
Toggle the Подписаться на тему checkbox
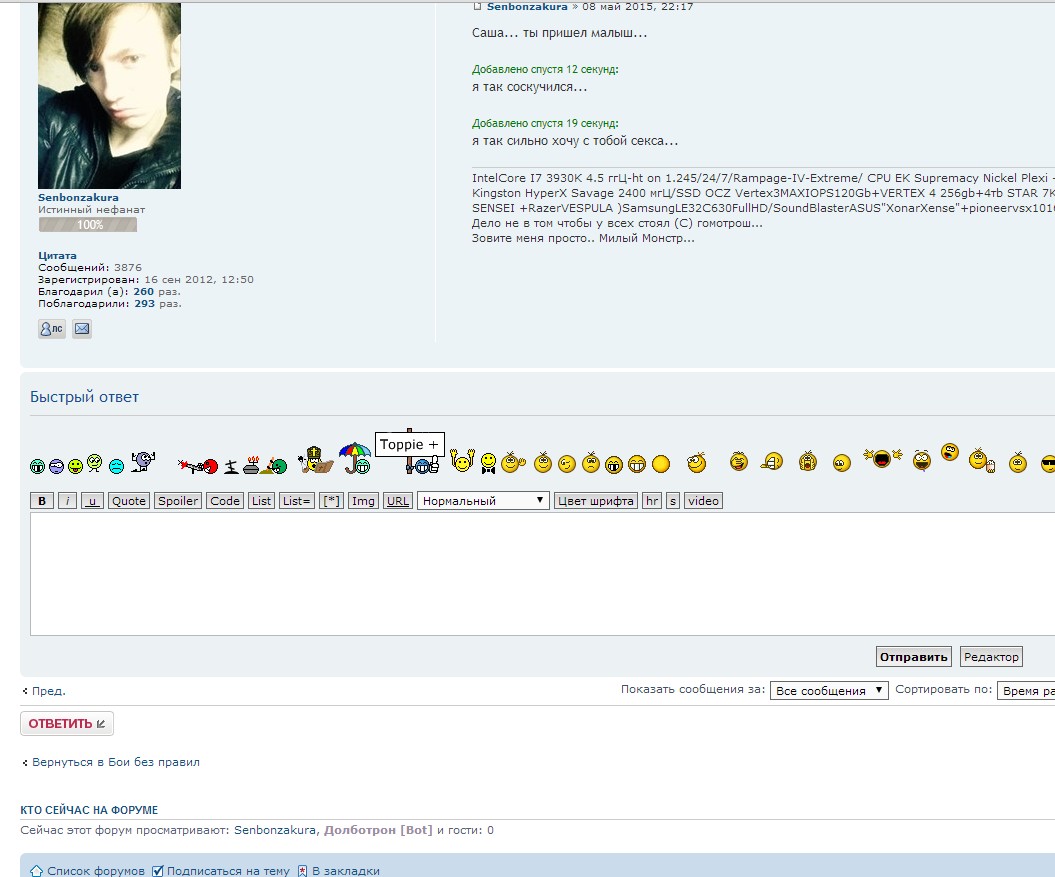157,871
